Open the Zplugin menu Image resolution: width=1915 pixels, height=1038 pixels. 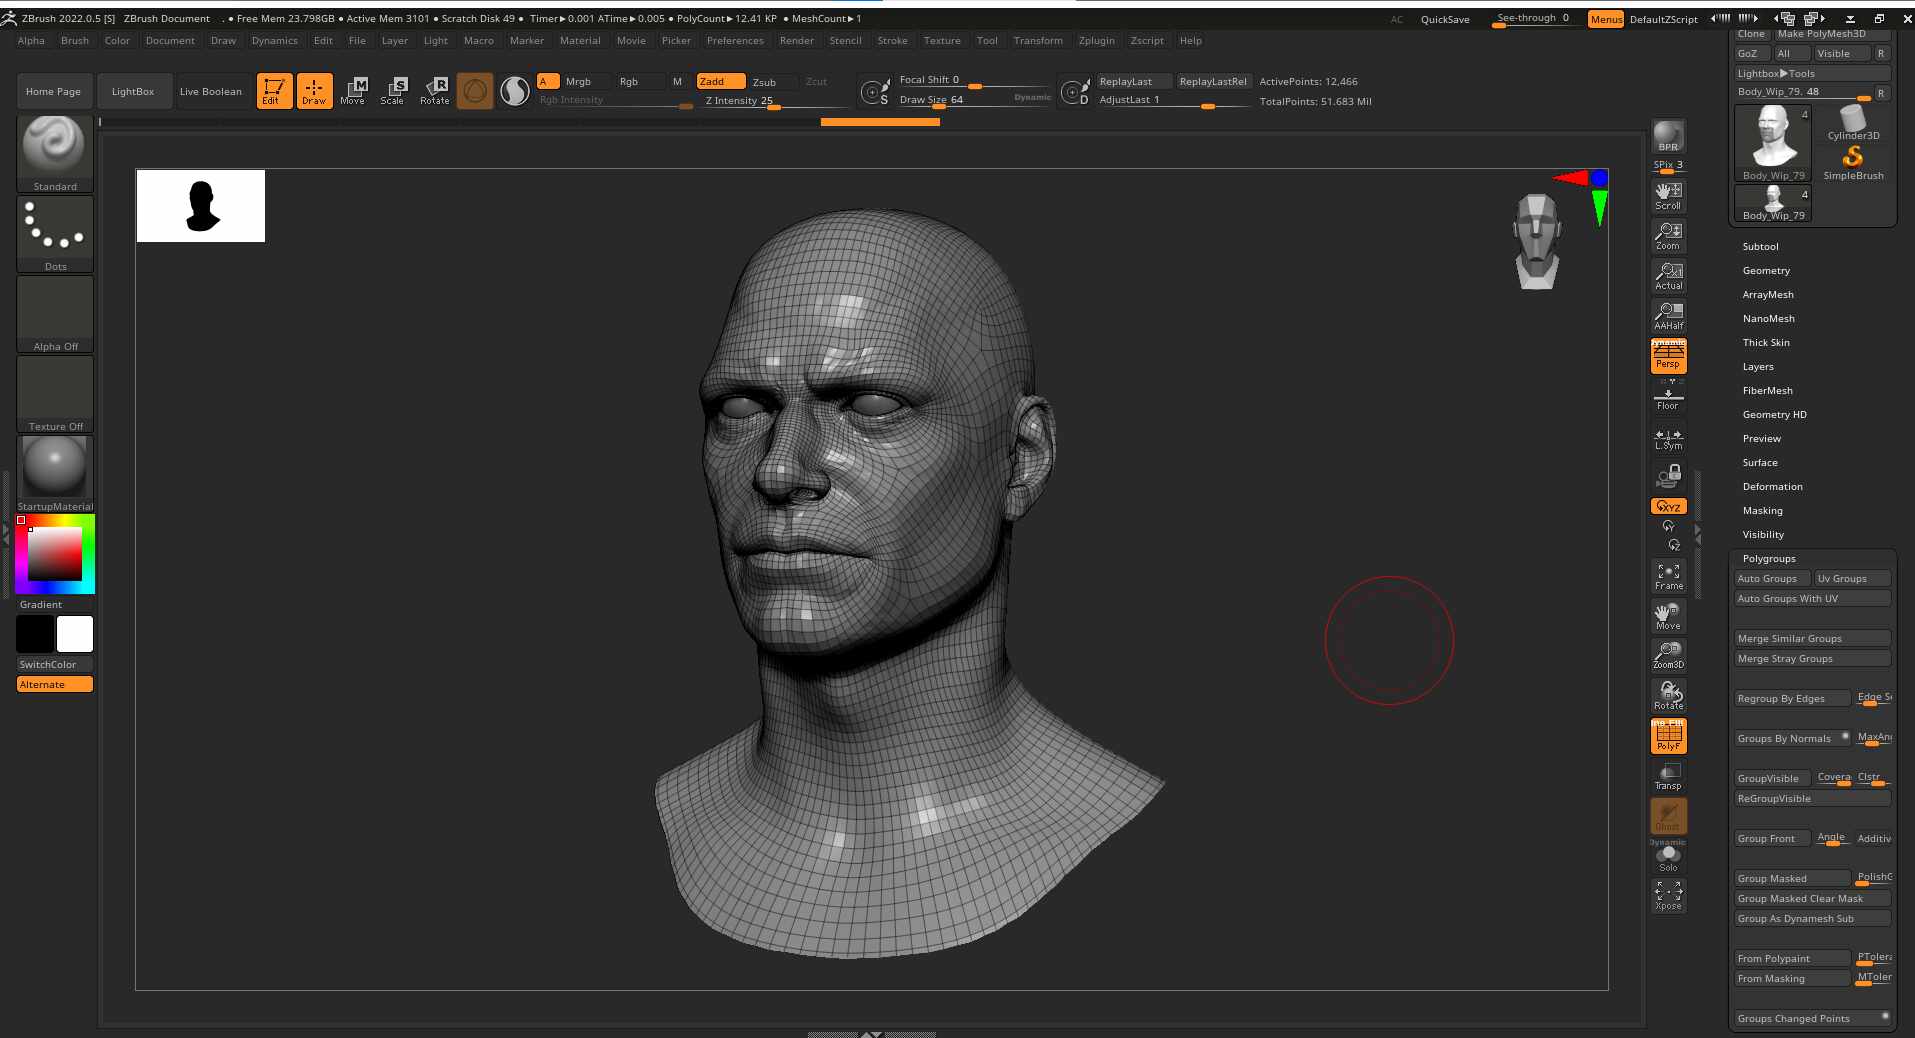(x=1096, y=41)
